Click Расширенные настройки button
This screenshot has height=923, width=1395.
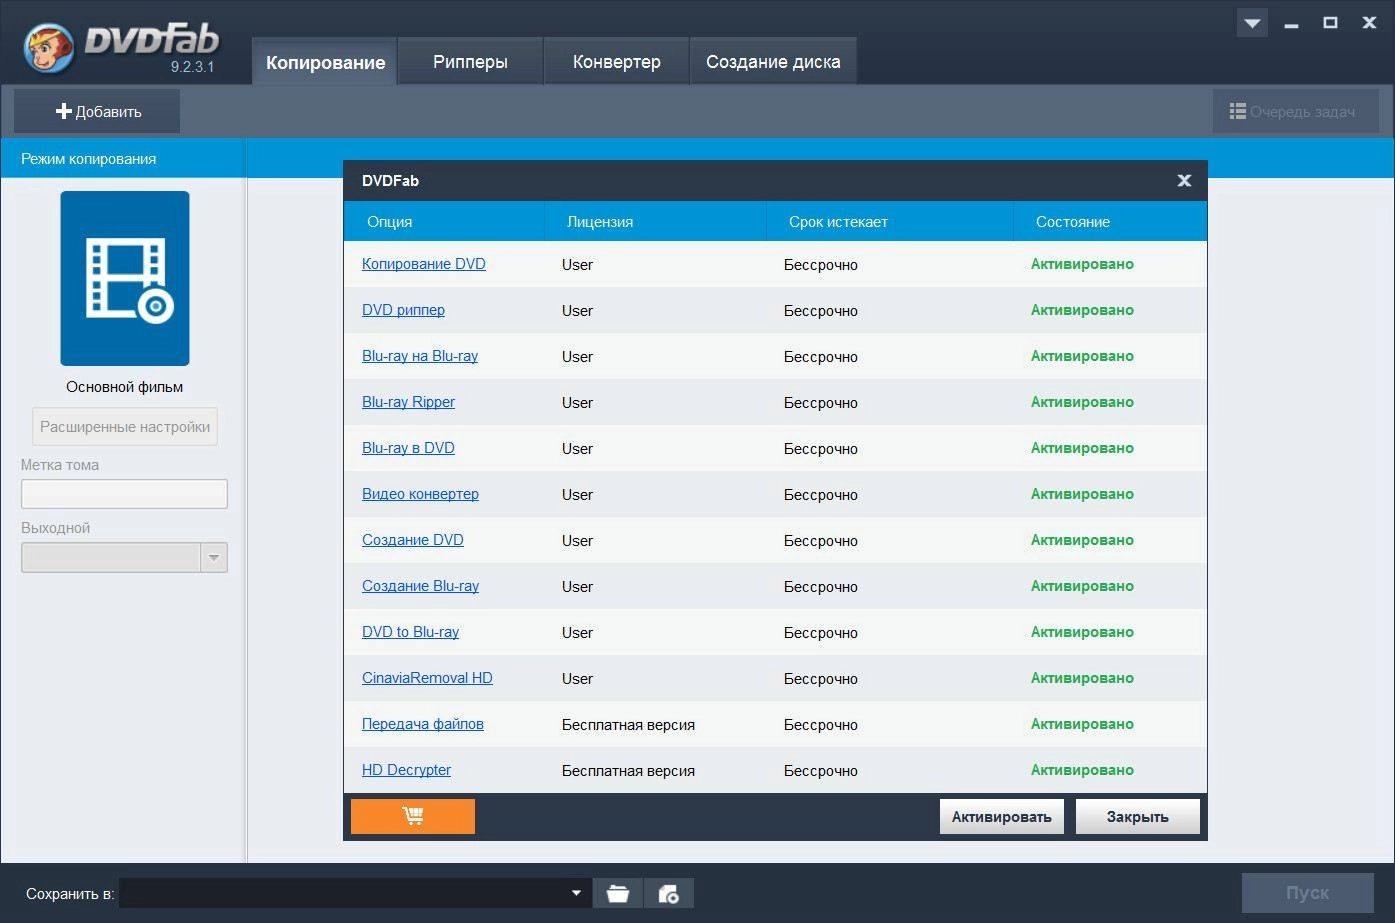[x=125, y=426]
